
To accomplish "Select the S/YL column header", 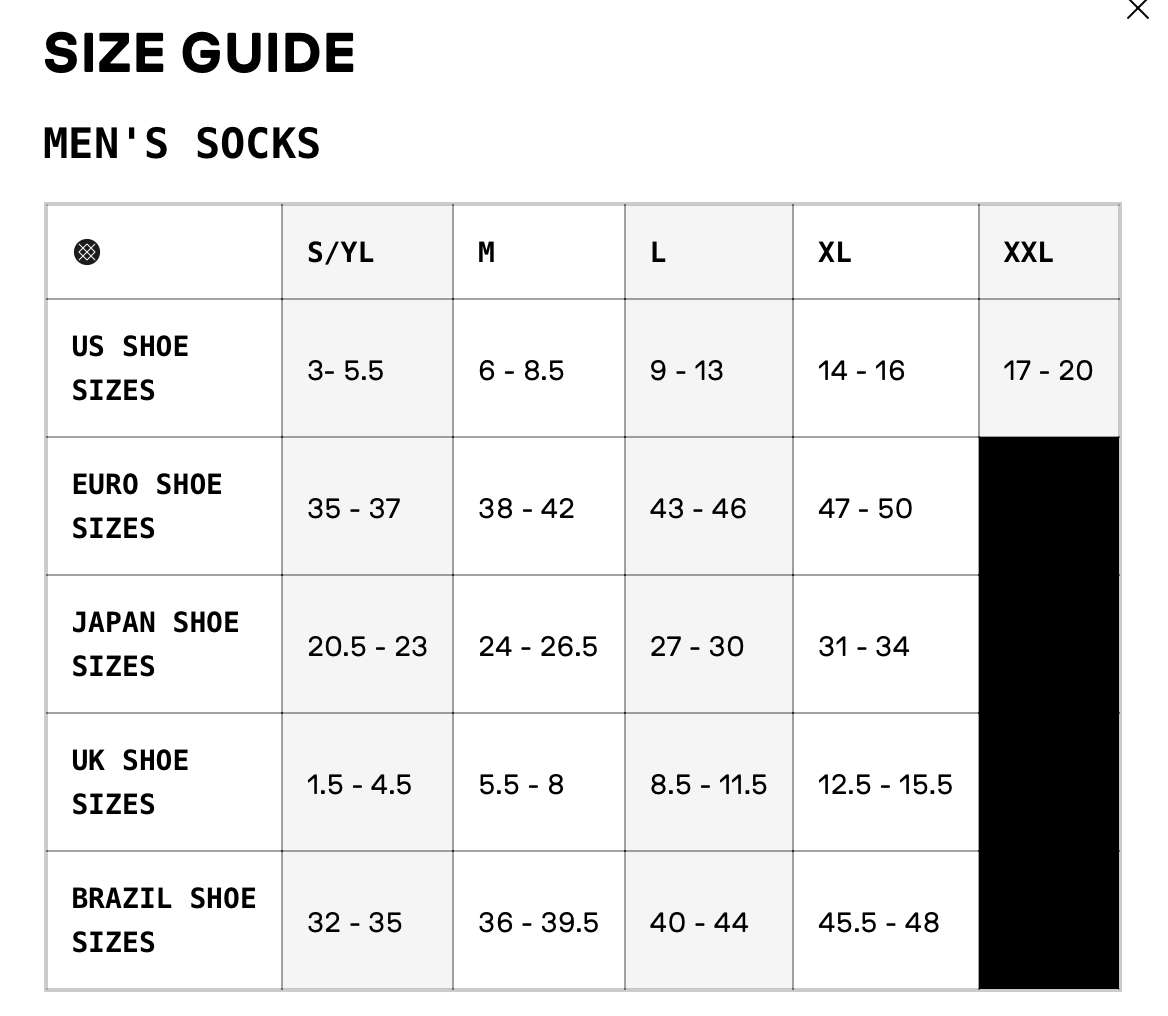I will click(x=341, y=252).
